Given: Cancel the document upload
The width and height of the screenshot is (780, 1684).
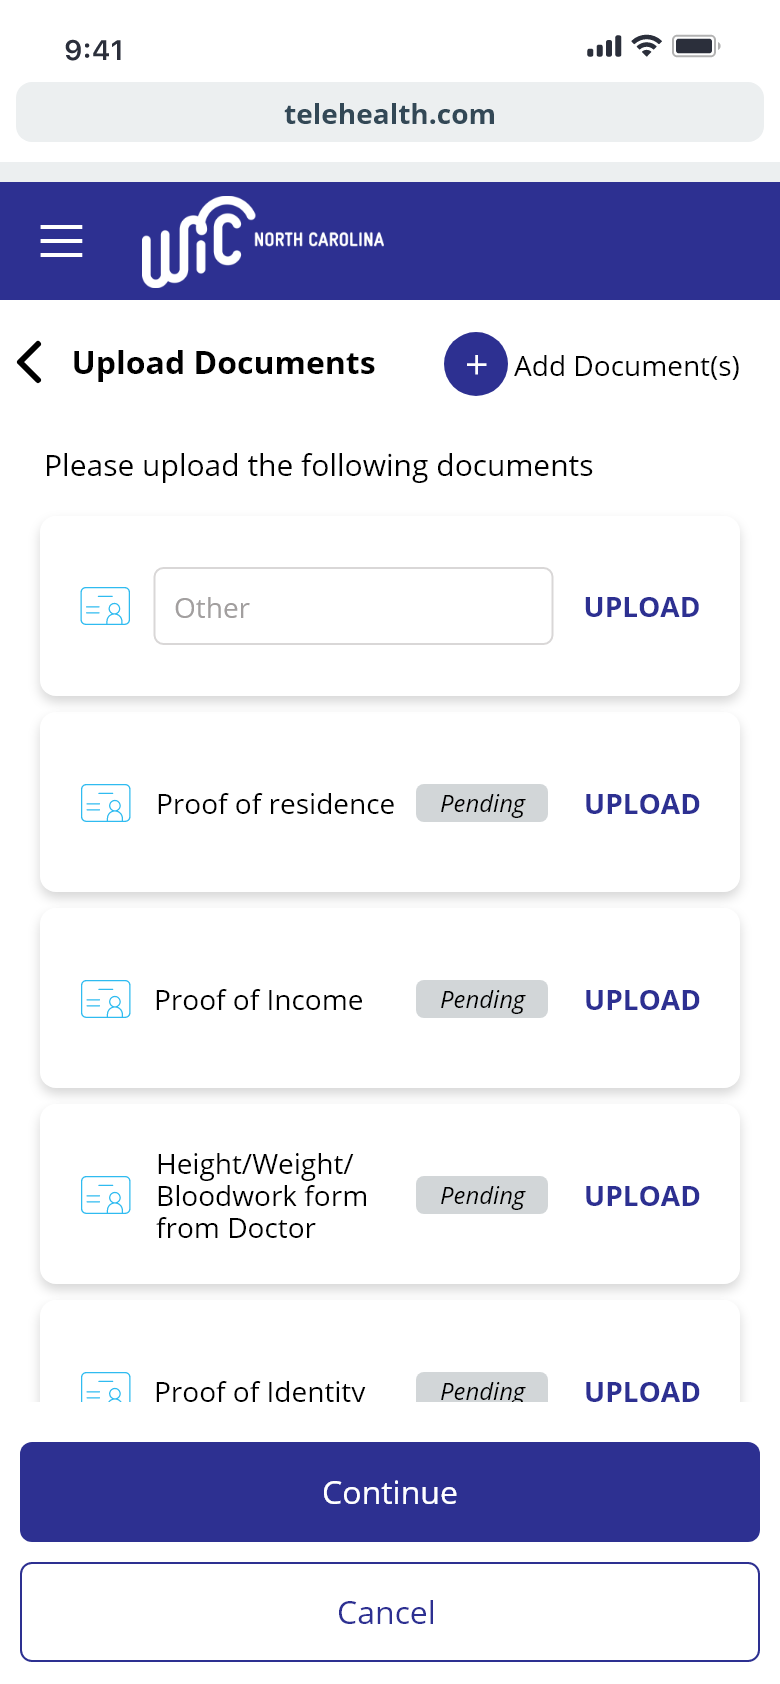Looking at the screenshot, I should [x=390, y=1612].
